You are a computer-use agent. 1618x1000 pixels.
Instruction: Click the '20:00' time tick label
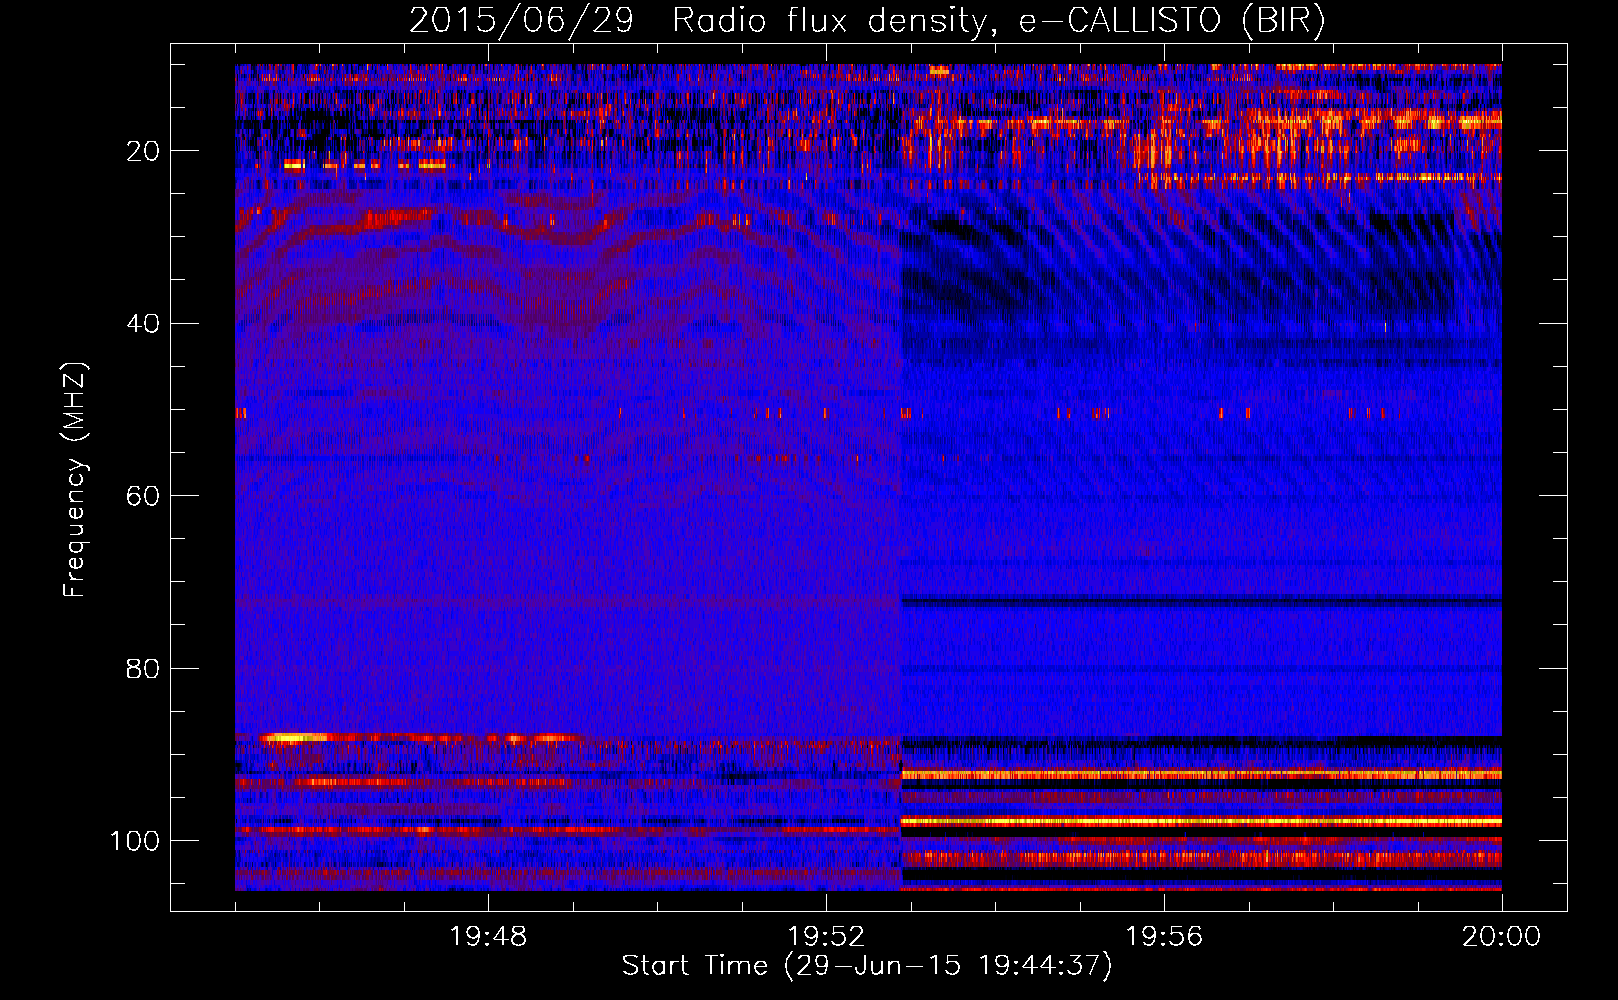click(x=1501, y=937)
